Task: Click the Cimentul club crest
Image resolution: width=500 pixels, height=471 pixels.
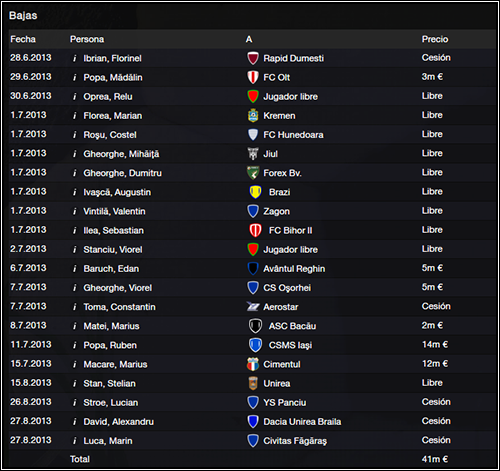Action: pyautogui.click(x=253, y=364)
